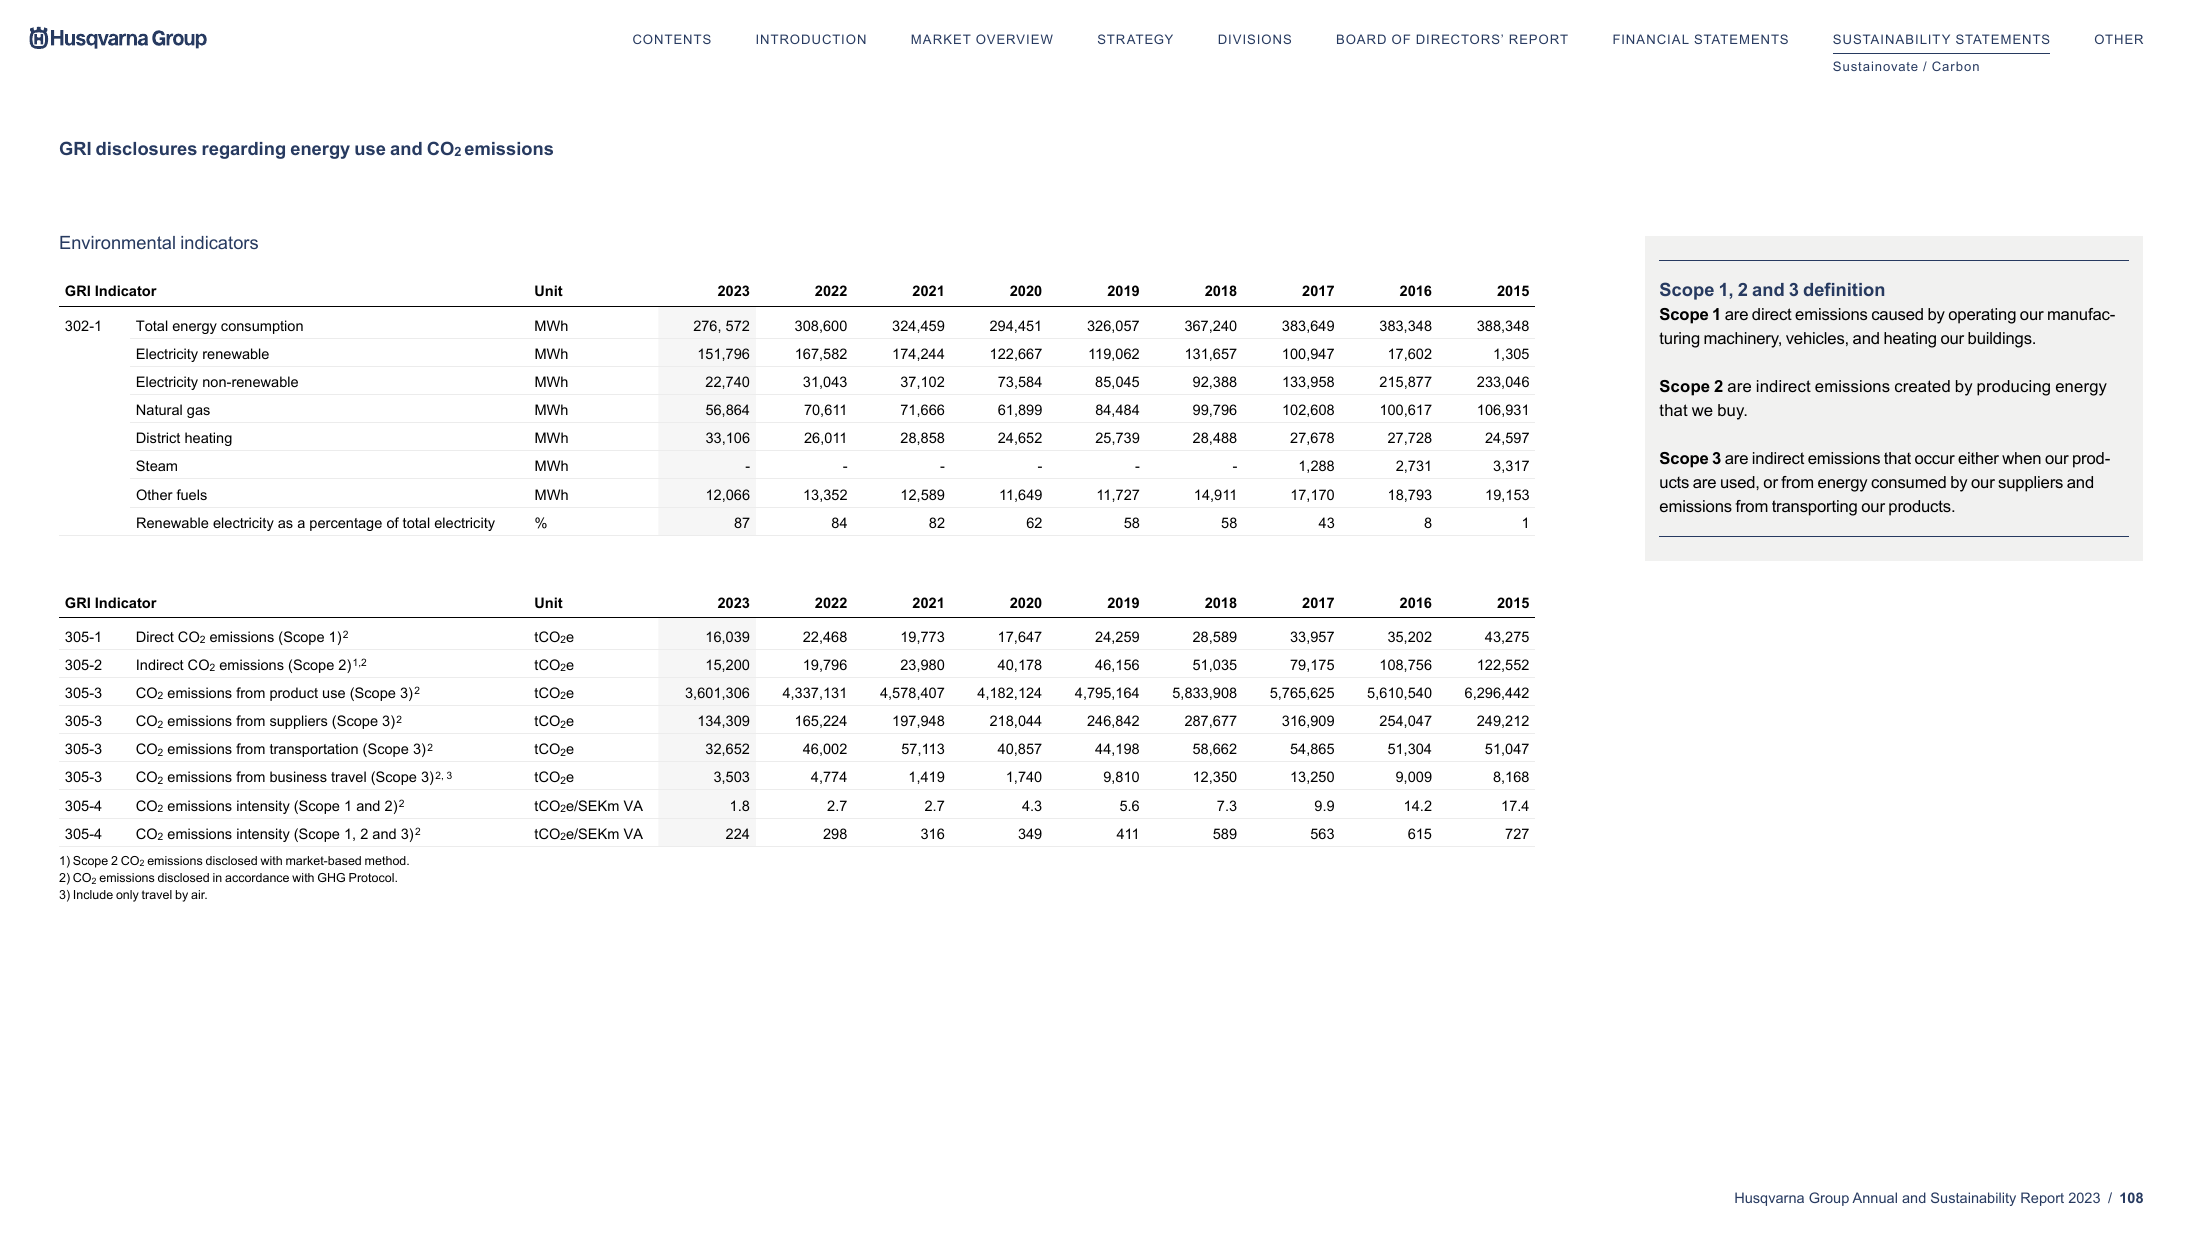Click the Total energy consumption row label
Image resolution: width=2203 pixels, height=1241 pixels.
219,326
